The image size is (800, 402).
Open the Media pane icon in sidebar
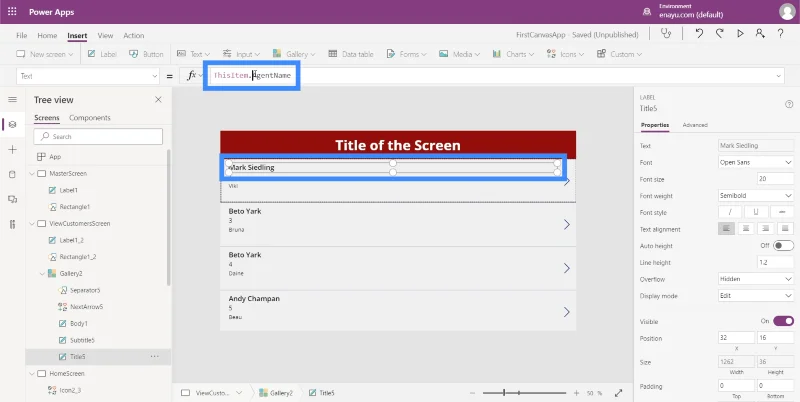click(13, 199)
